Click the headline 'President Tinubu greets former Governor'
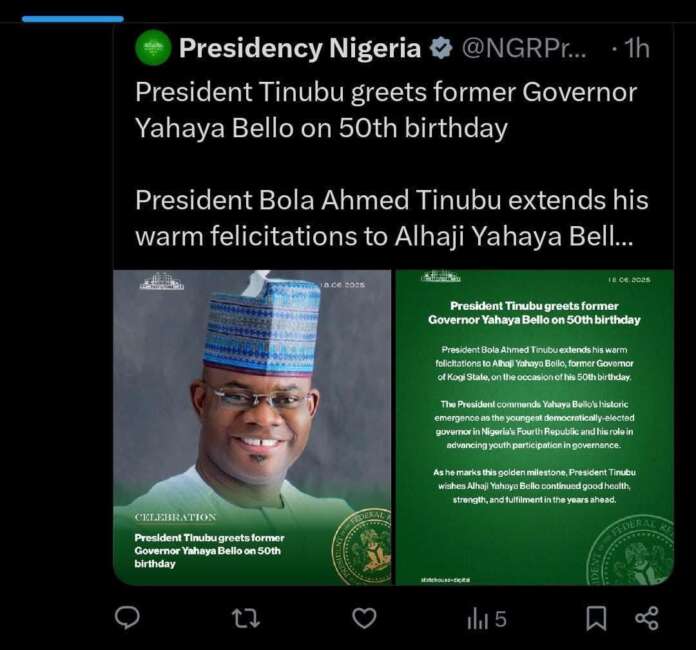 [385, 93]
